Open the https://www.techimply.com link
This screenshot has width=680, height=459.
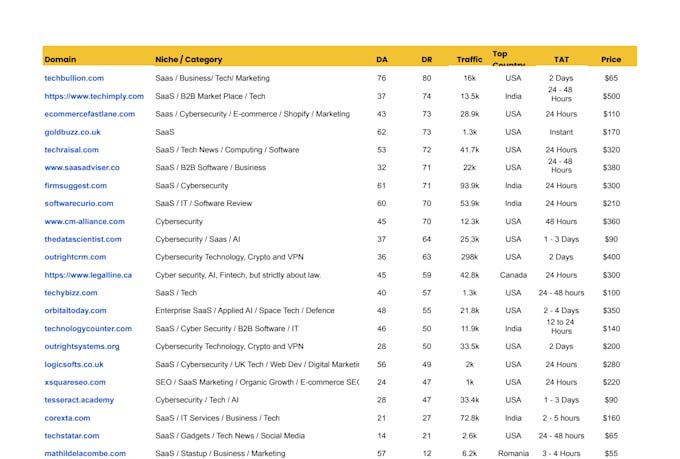pyautogui.click(x=94, y=96)
